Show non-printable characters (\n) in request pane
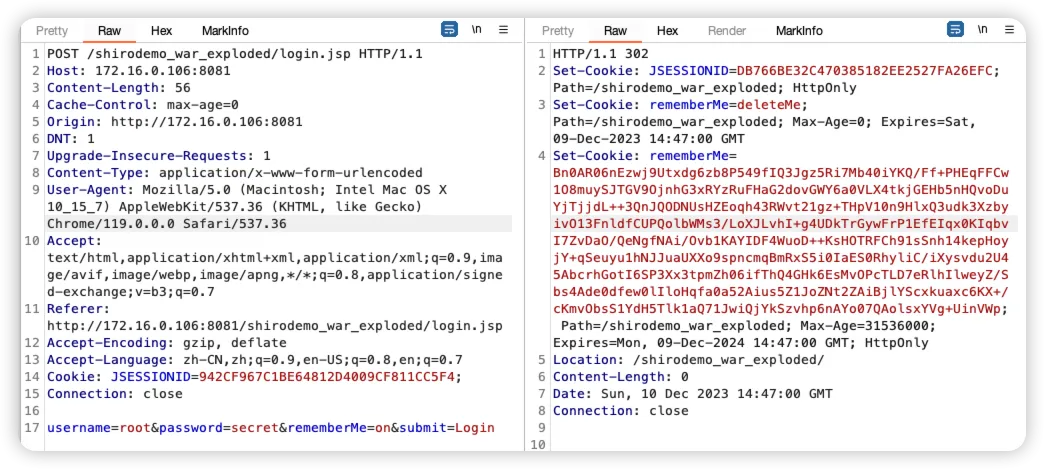Viewport: 1044px width, 469px height. [x=477, y=30]
